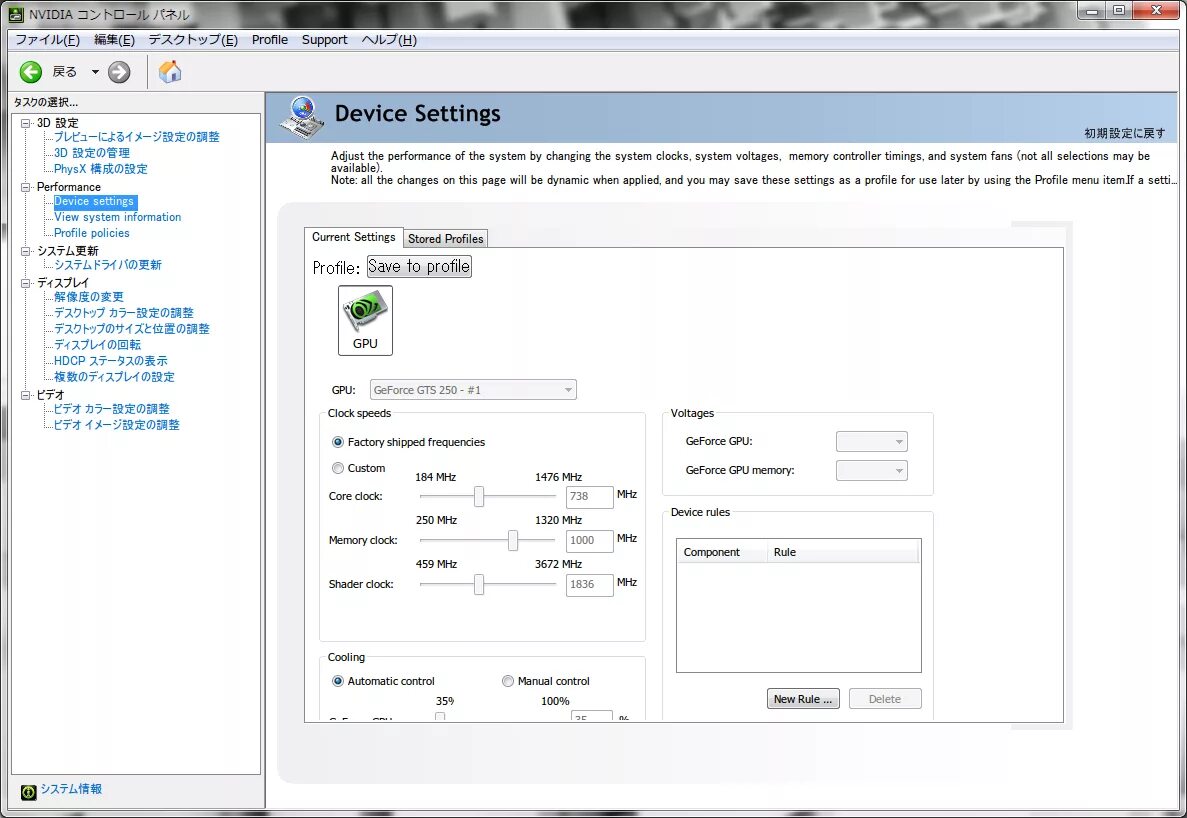
Task: Select Device settings in tree
Action: 95,201
